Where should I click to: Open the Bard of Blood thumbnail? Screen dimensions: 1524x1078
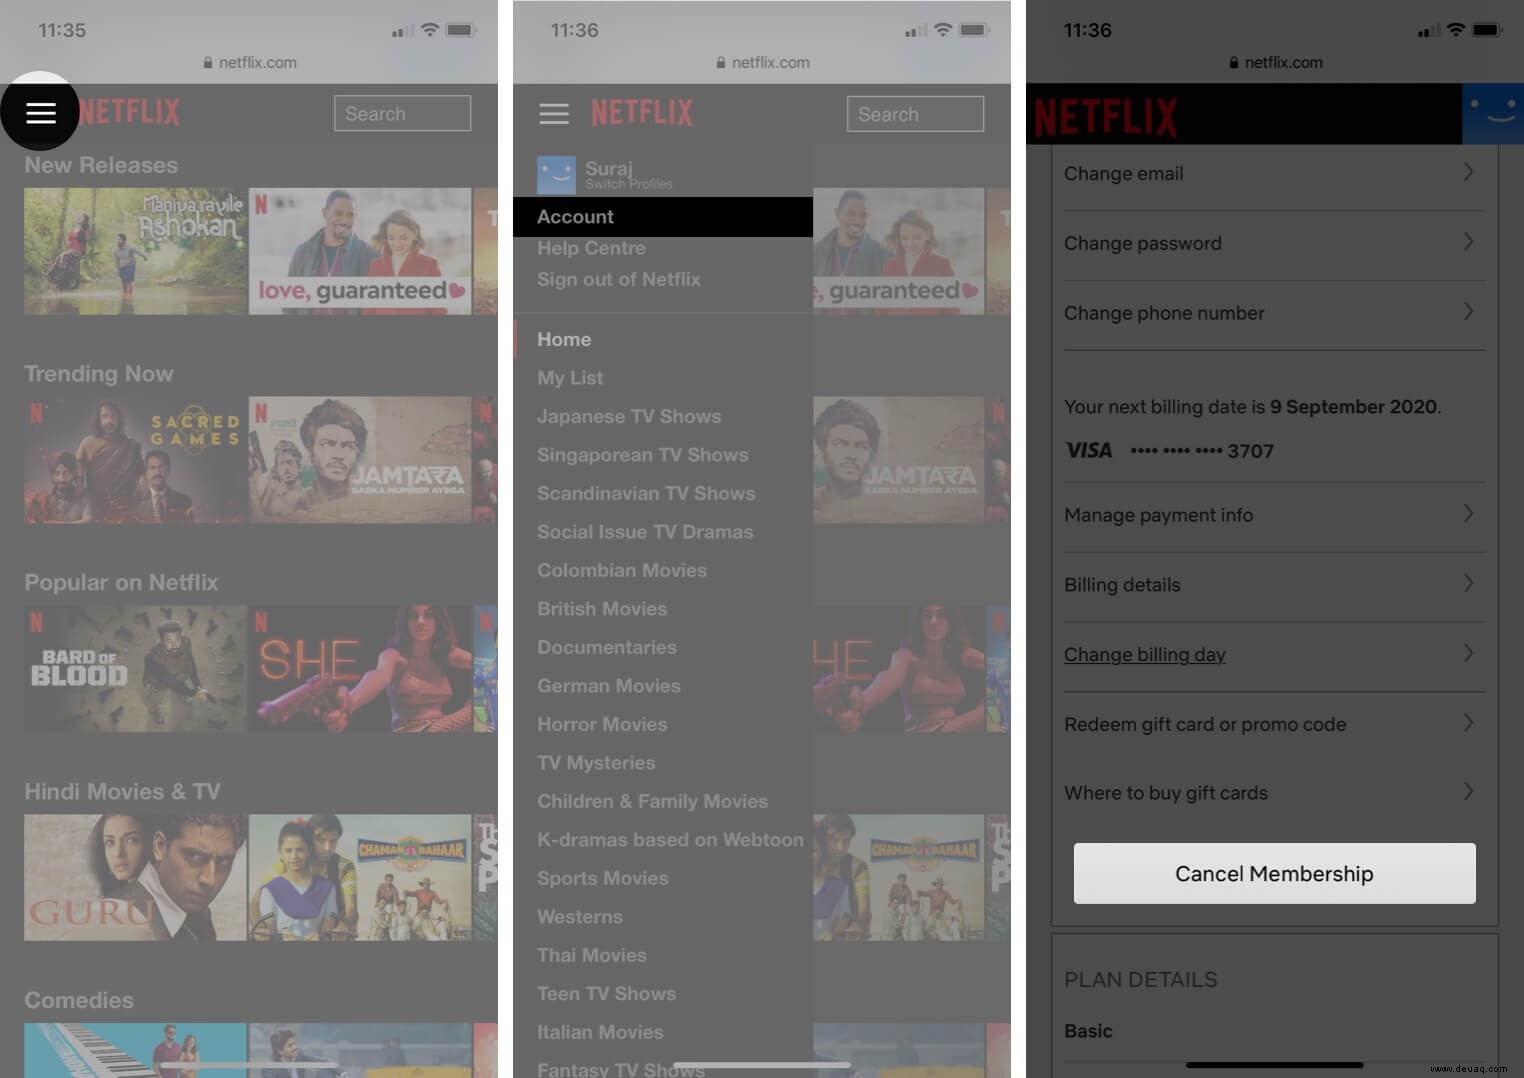(x=135, y=668)
